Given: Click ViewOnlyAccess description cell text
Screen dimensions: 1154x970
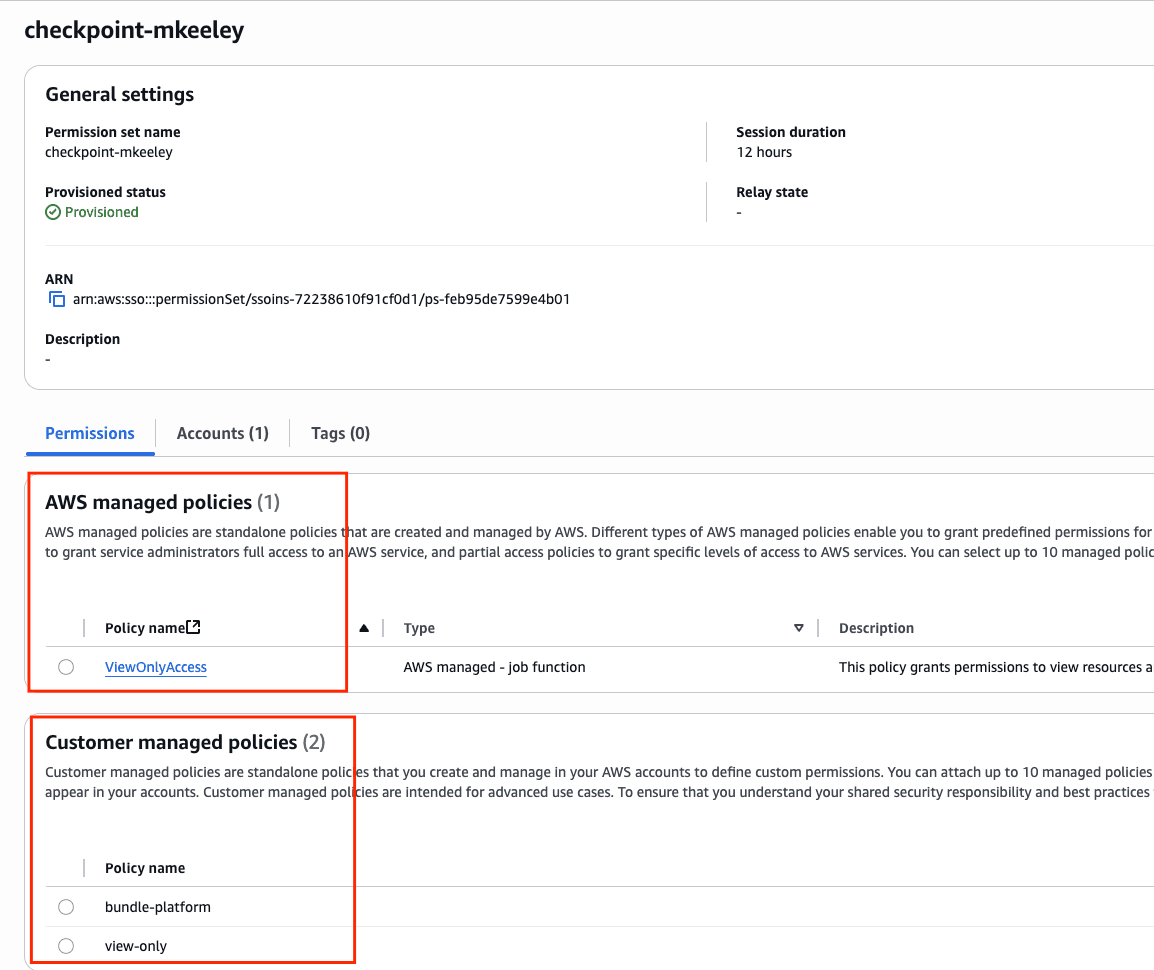Looking at the screenshot, I should tap(996, 668).
